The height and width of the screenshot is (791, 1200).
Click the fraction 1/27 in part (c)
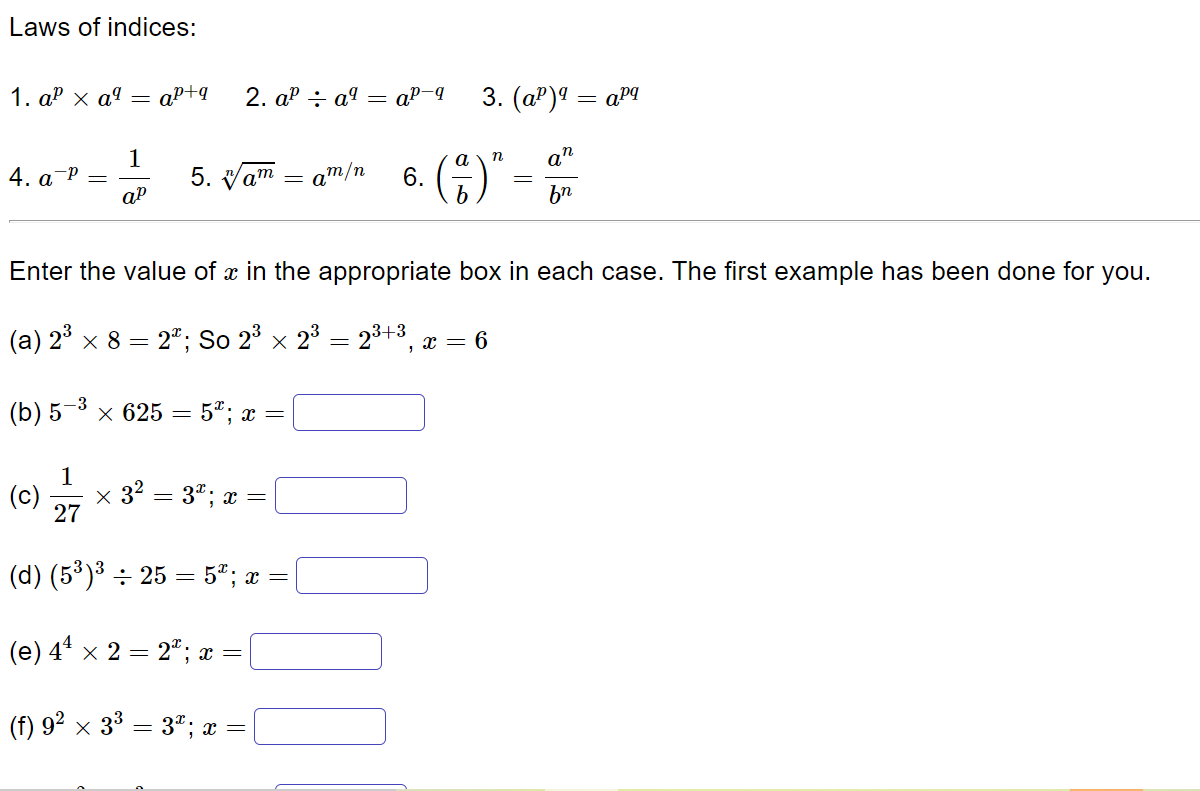(x=64, y=493)
